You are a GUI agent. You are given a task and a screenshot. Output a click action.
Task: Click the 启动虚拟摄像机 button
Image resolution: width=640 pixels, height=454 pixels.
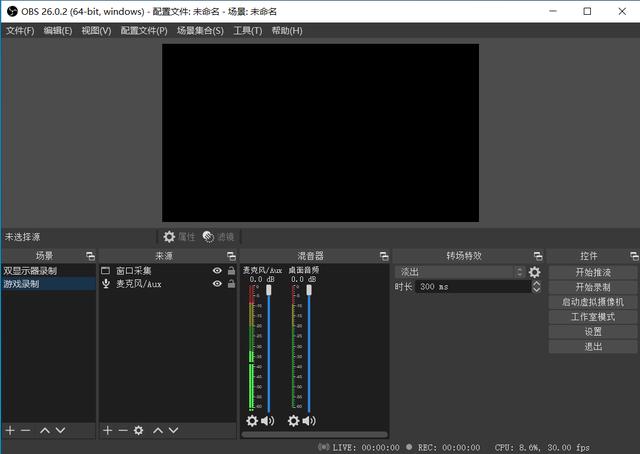[x=593, y=302]
